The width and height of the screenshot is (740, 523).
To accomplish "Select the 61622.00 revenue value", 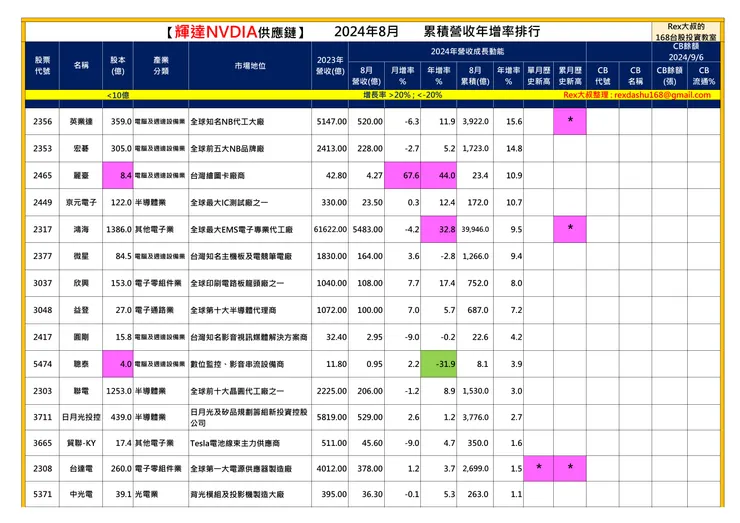I will click(x=330, y=229).
